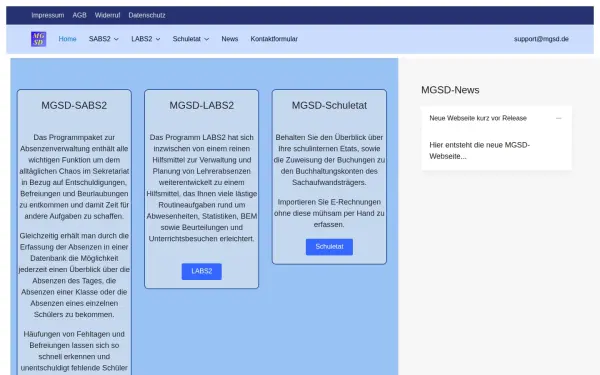Open the AGB link
This screenshot has width=600, height=375.
pyautogui.click(x=79, y=15)
